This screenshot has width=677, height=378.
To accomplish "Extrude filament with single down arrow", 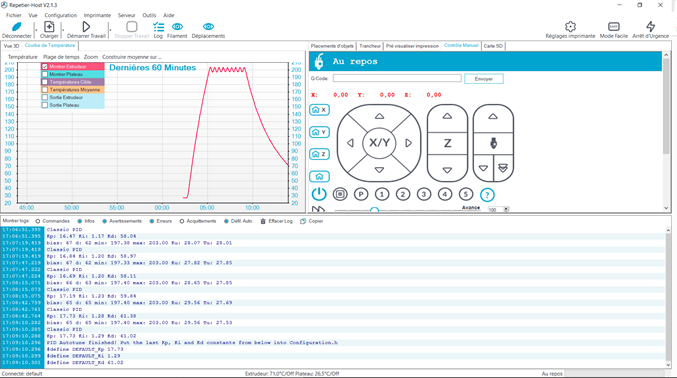I will tap(484, 168).
